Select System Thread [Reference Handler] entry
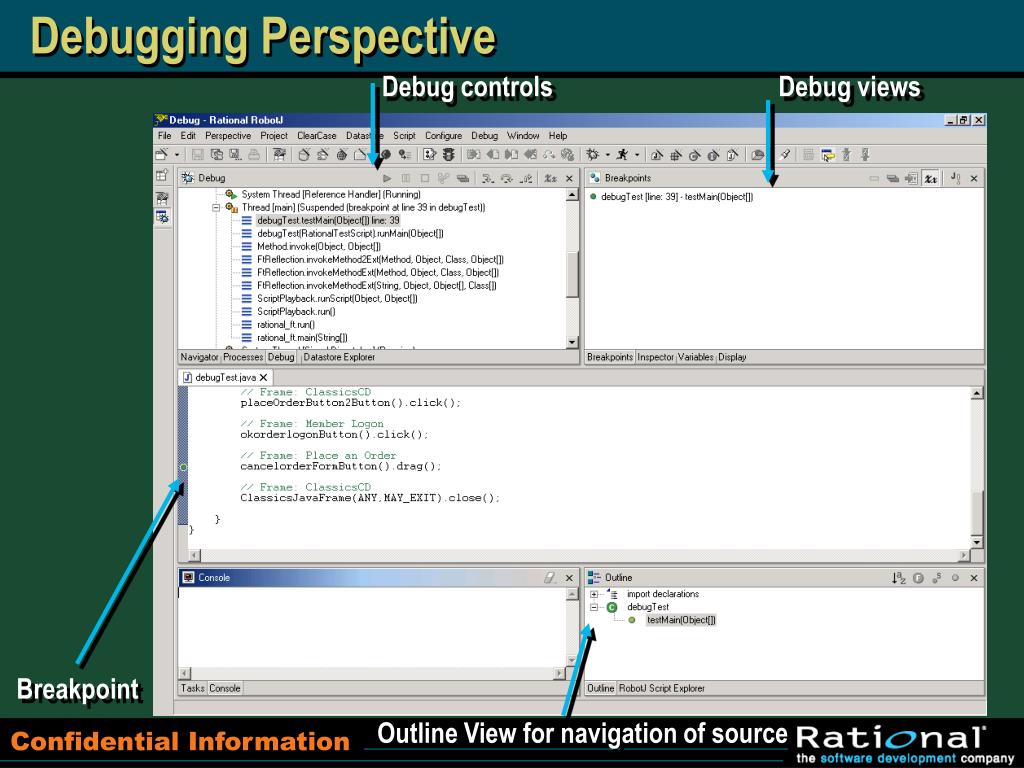Viewport: 1024px width, 768px height. (x=331, y=195)
